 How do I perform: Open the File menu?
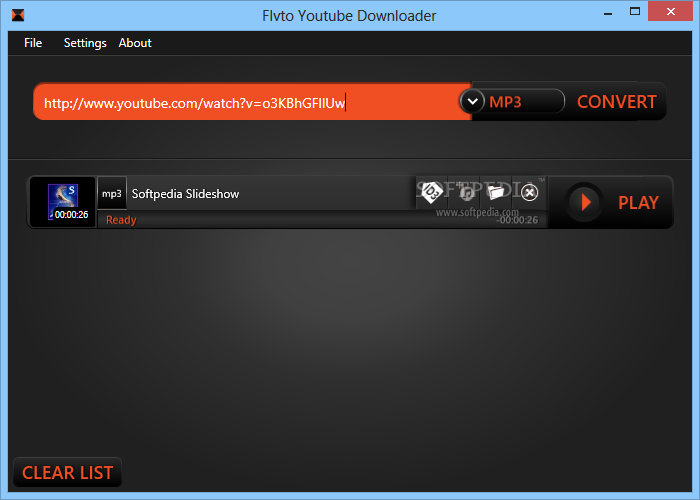(33, 43)
